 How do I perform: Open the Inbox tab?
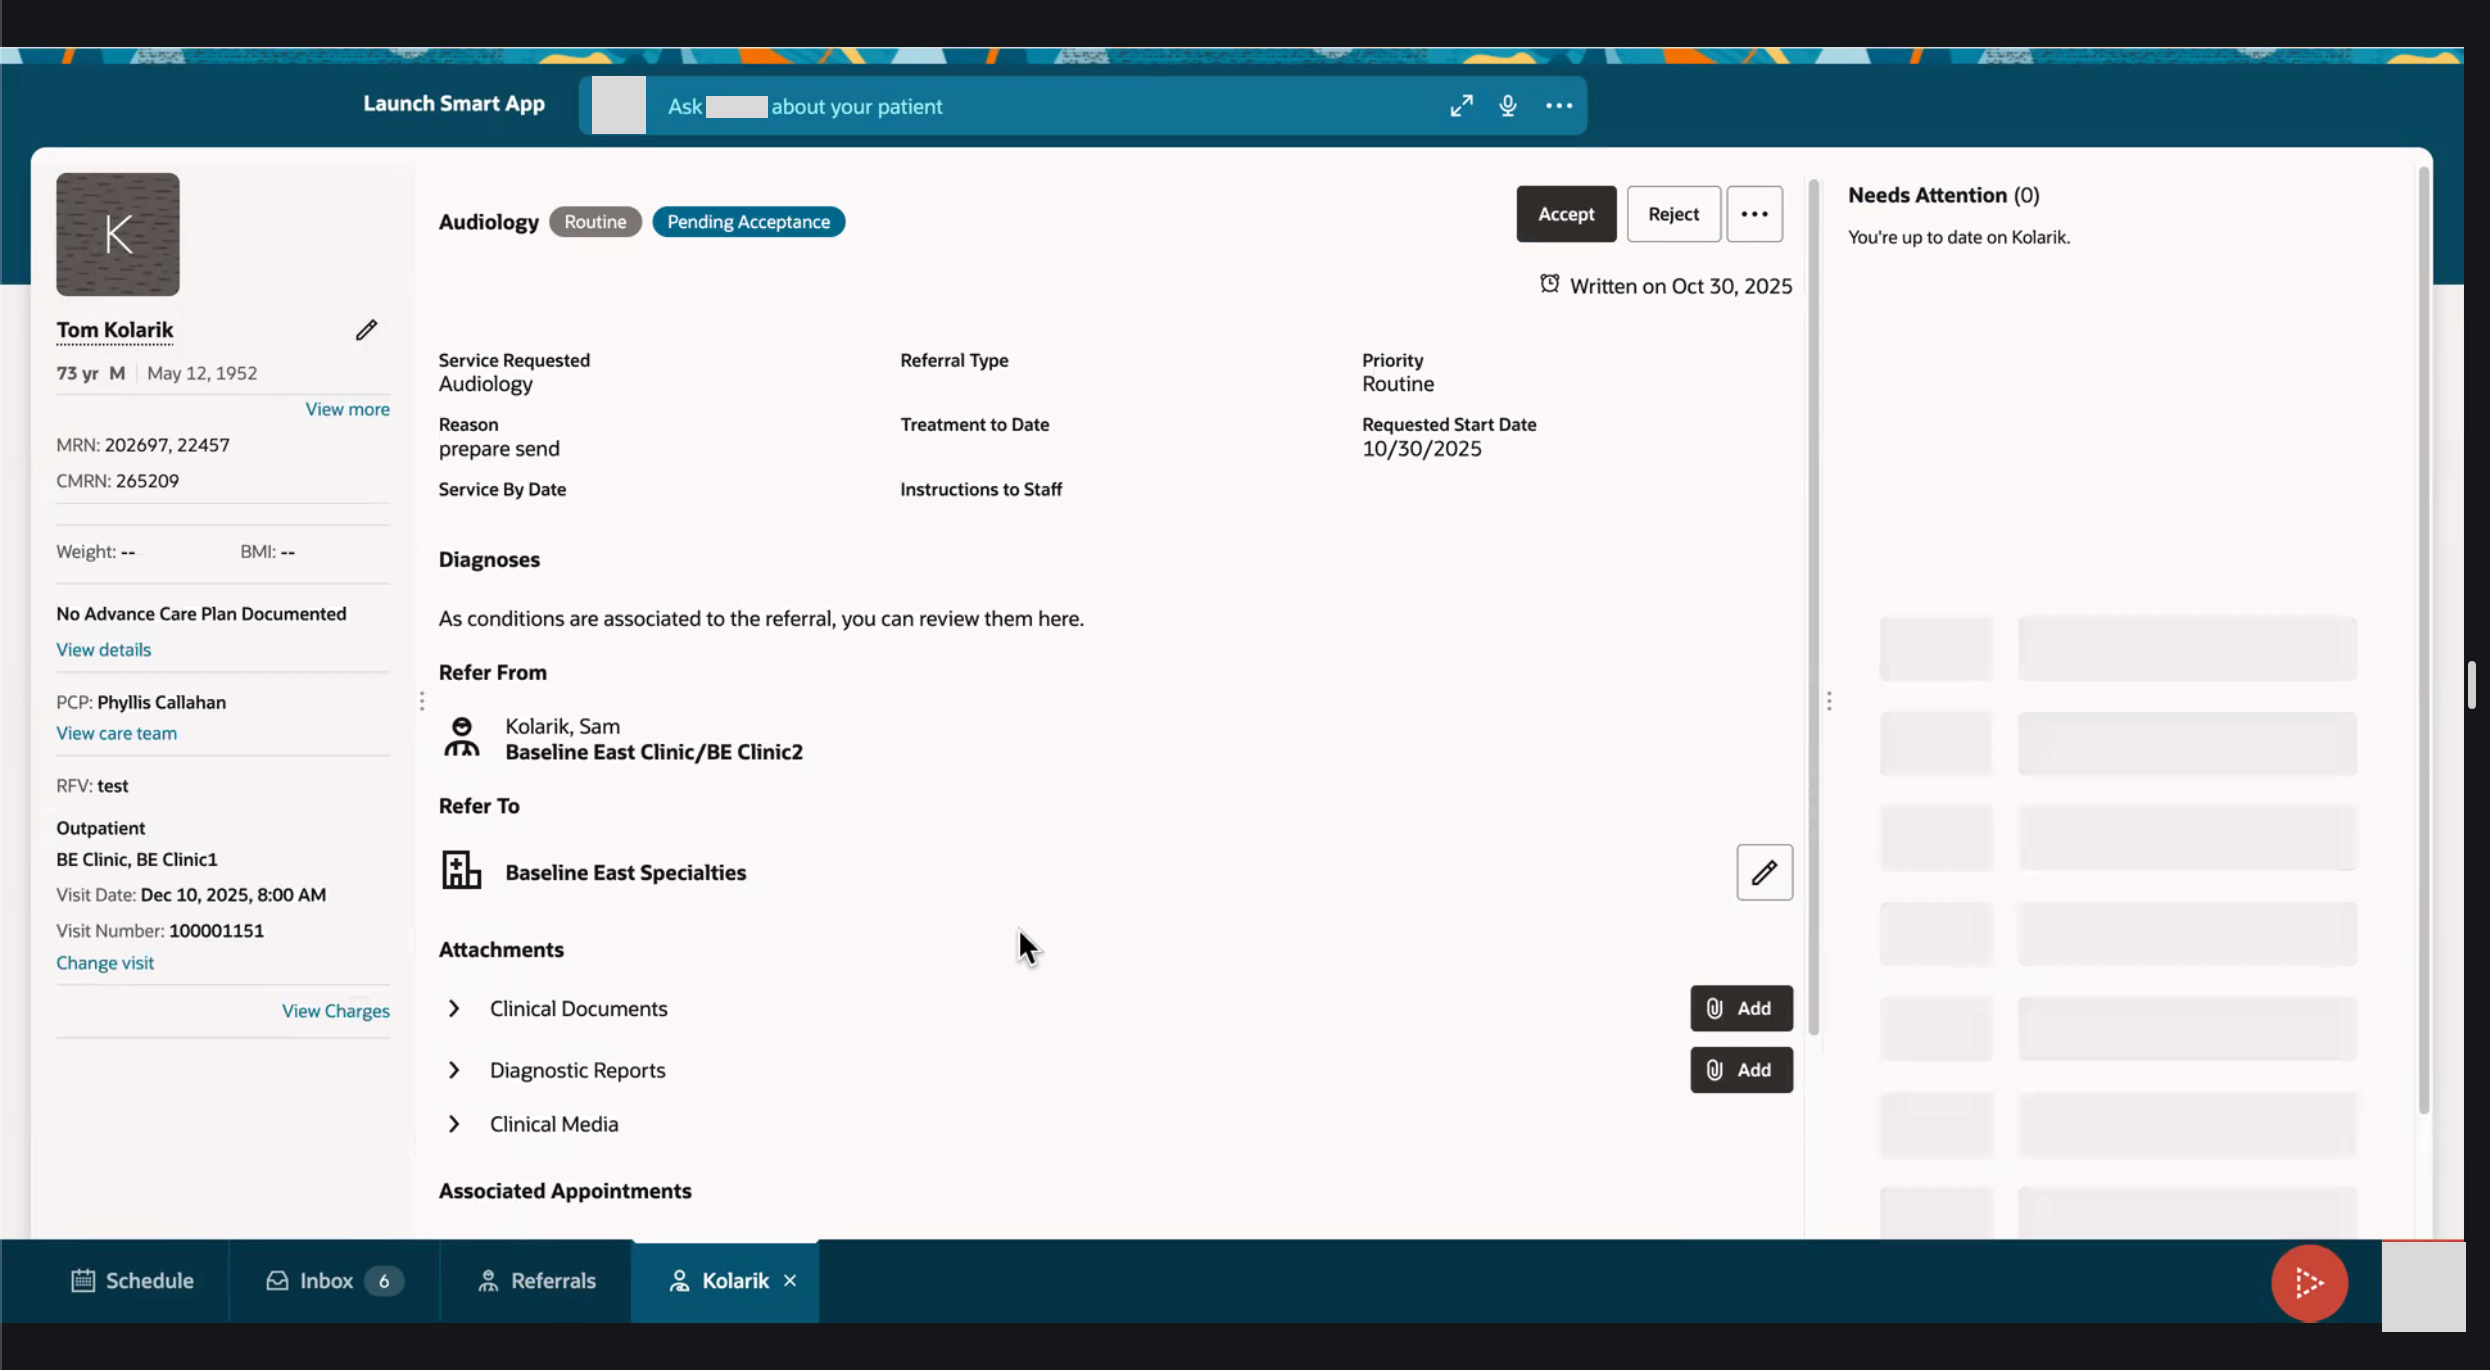point(334,1281)
